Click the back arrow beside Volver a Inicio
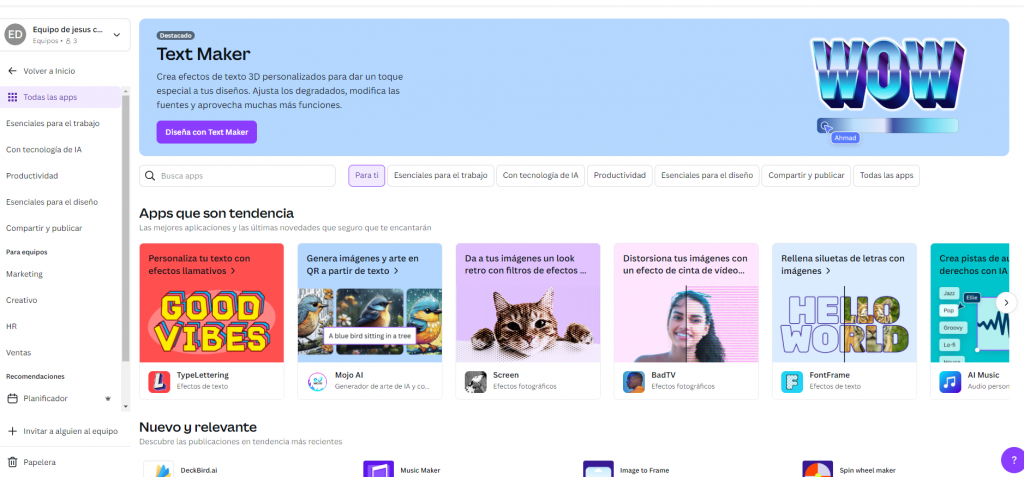The height and width of the screenshot is (477, 1024). click(x=12, y=71)
